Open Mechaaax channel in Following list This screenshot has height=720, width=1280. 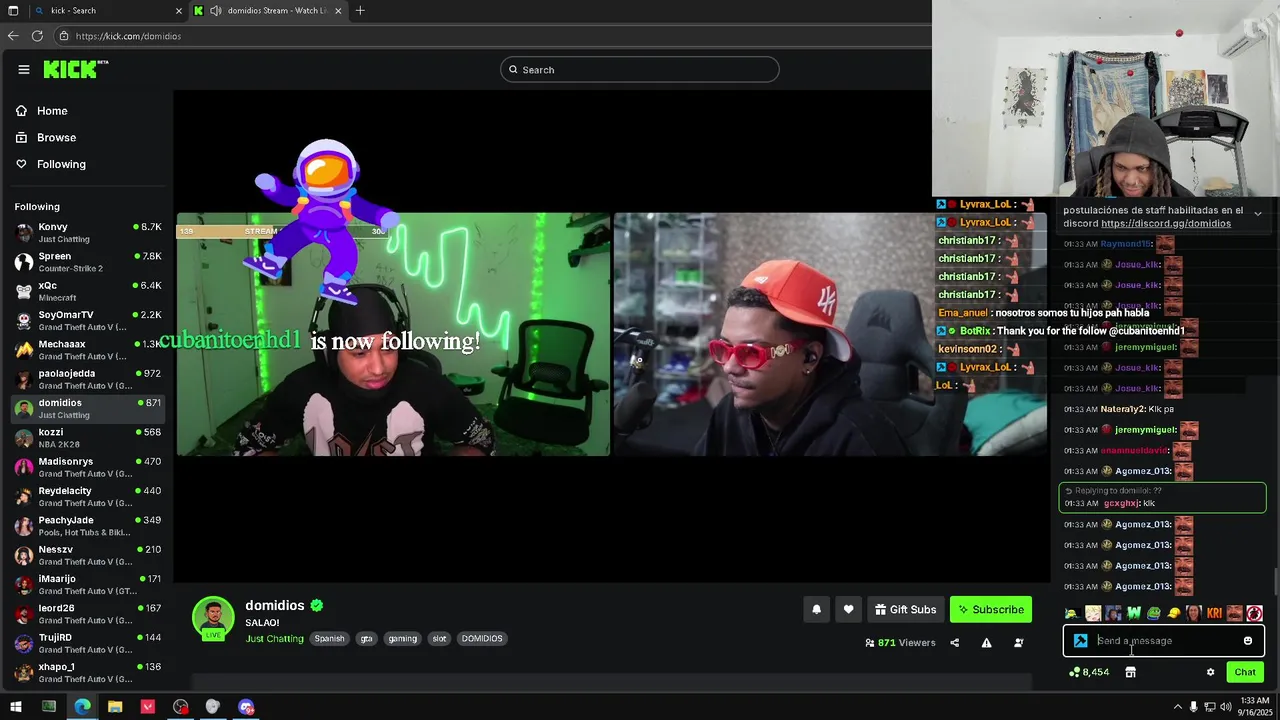(x=88, y=350)
